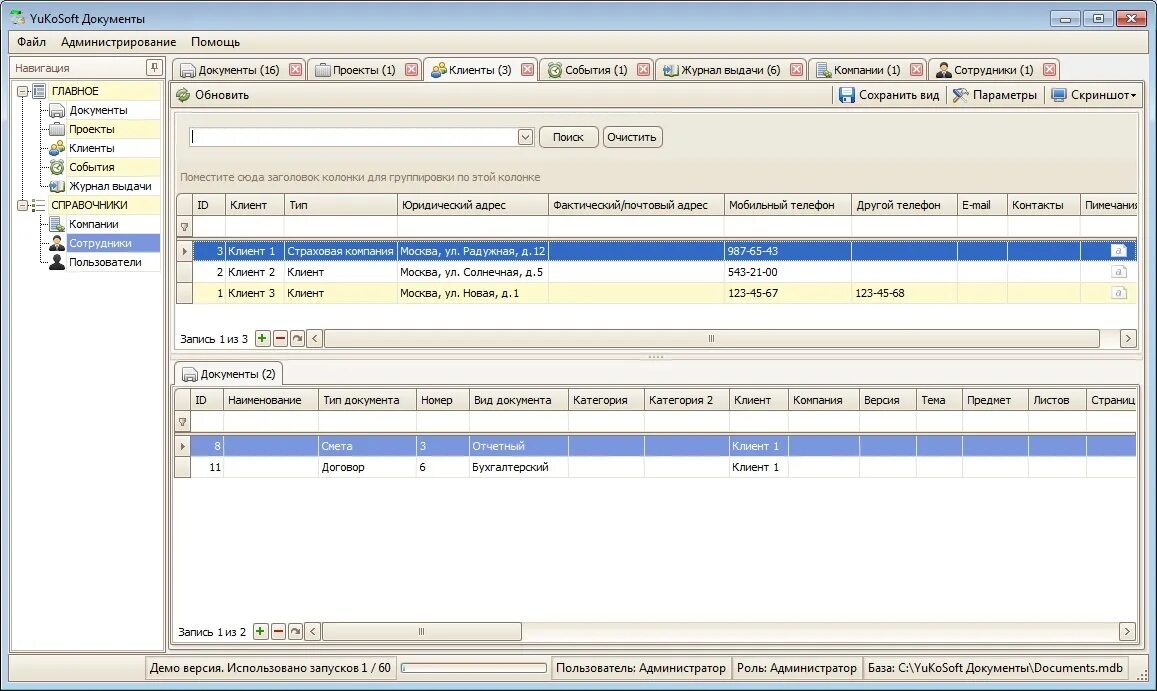
Task: Click the Поиск button
Action: coord(568,137)
